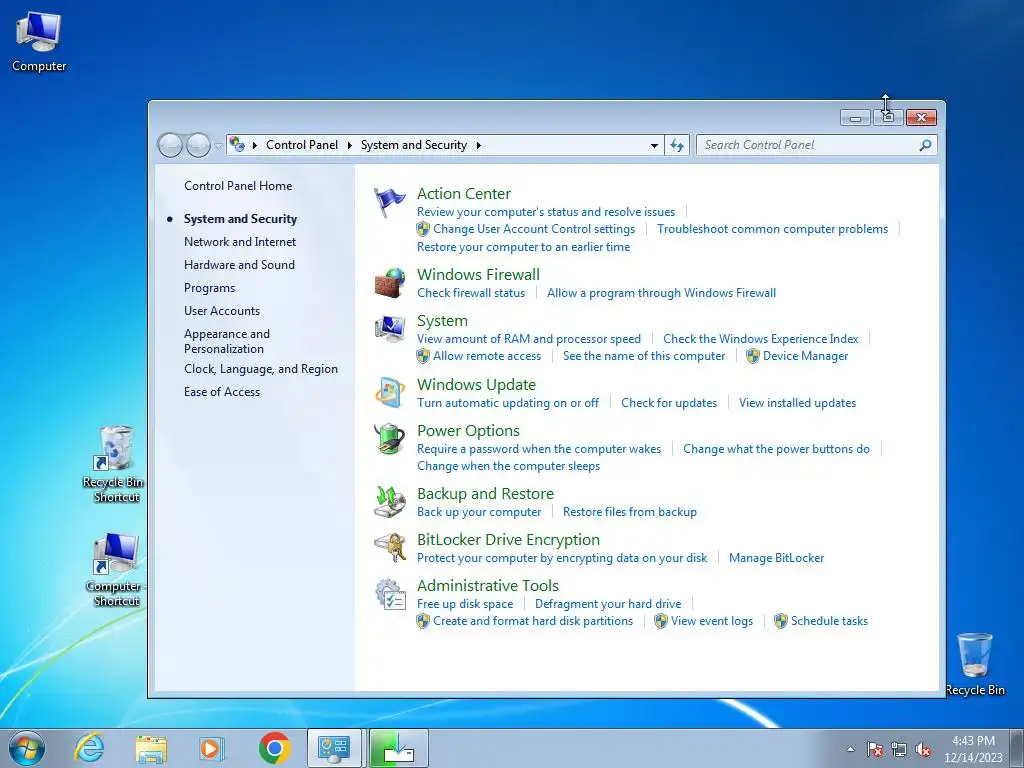Open Hardware and Sound category
1024x768 pixels.
point(239,264)
